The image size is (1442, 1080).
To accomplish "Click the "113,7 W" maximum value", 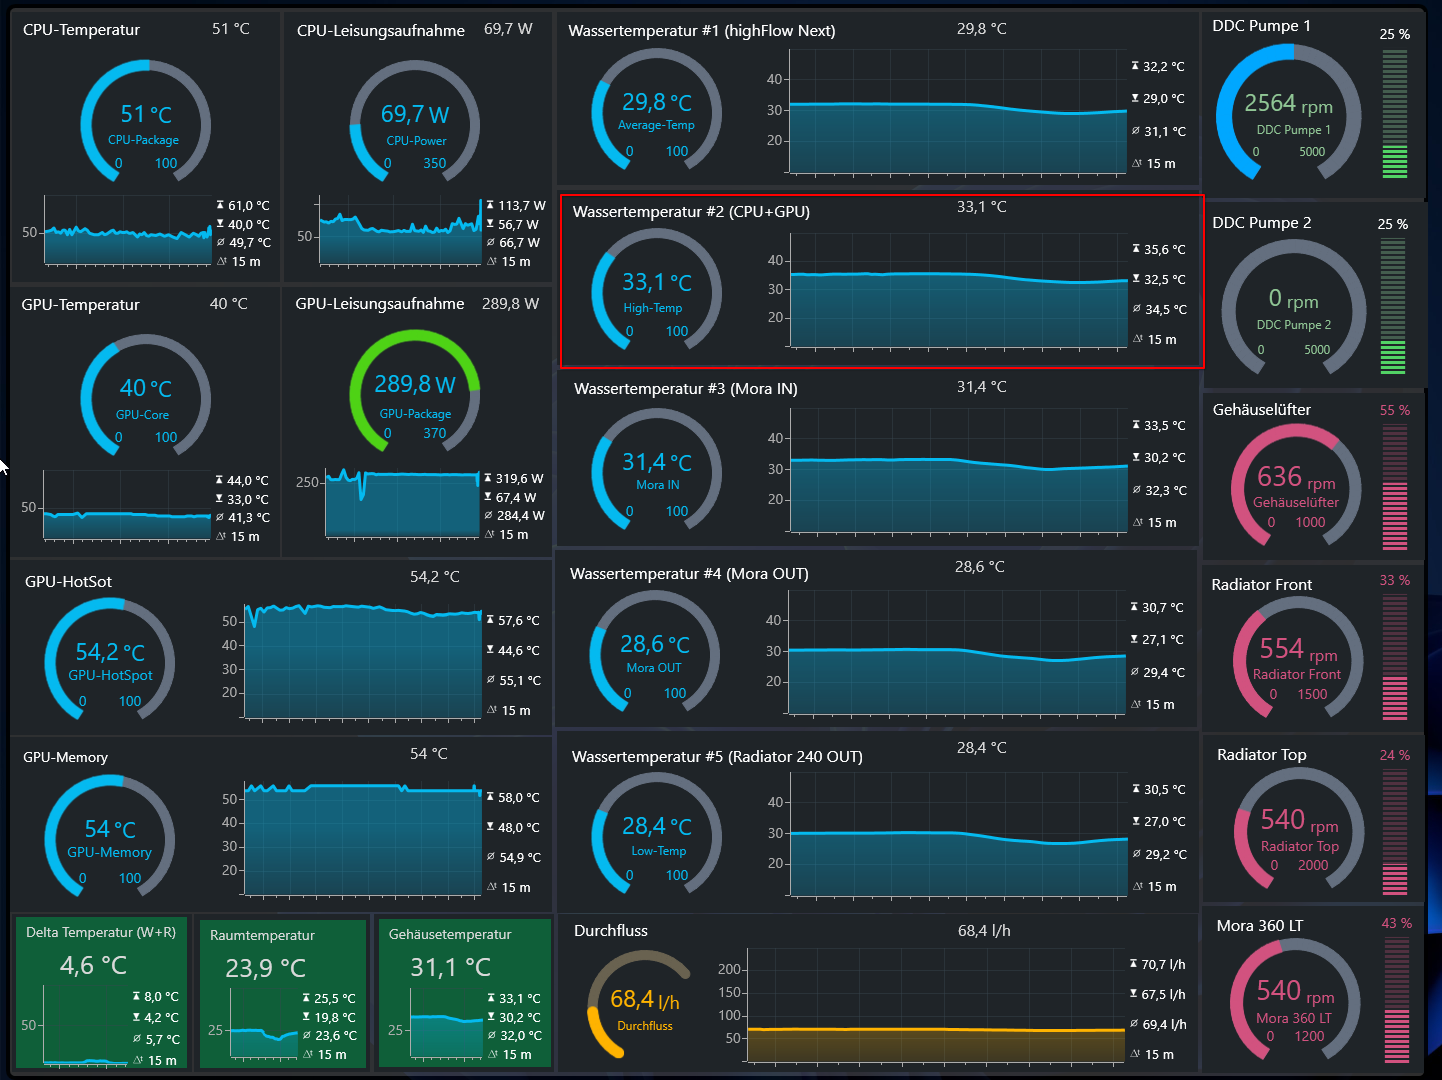I will click(522, 206).
